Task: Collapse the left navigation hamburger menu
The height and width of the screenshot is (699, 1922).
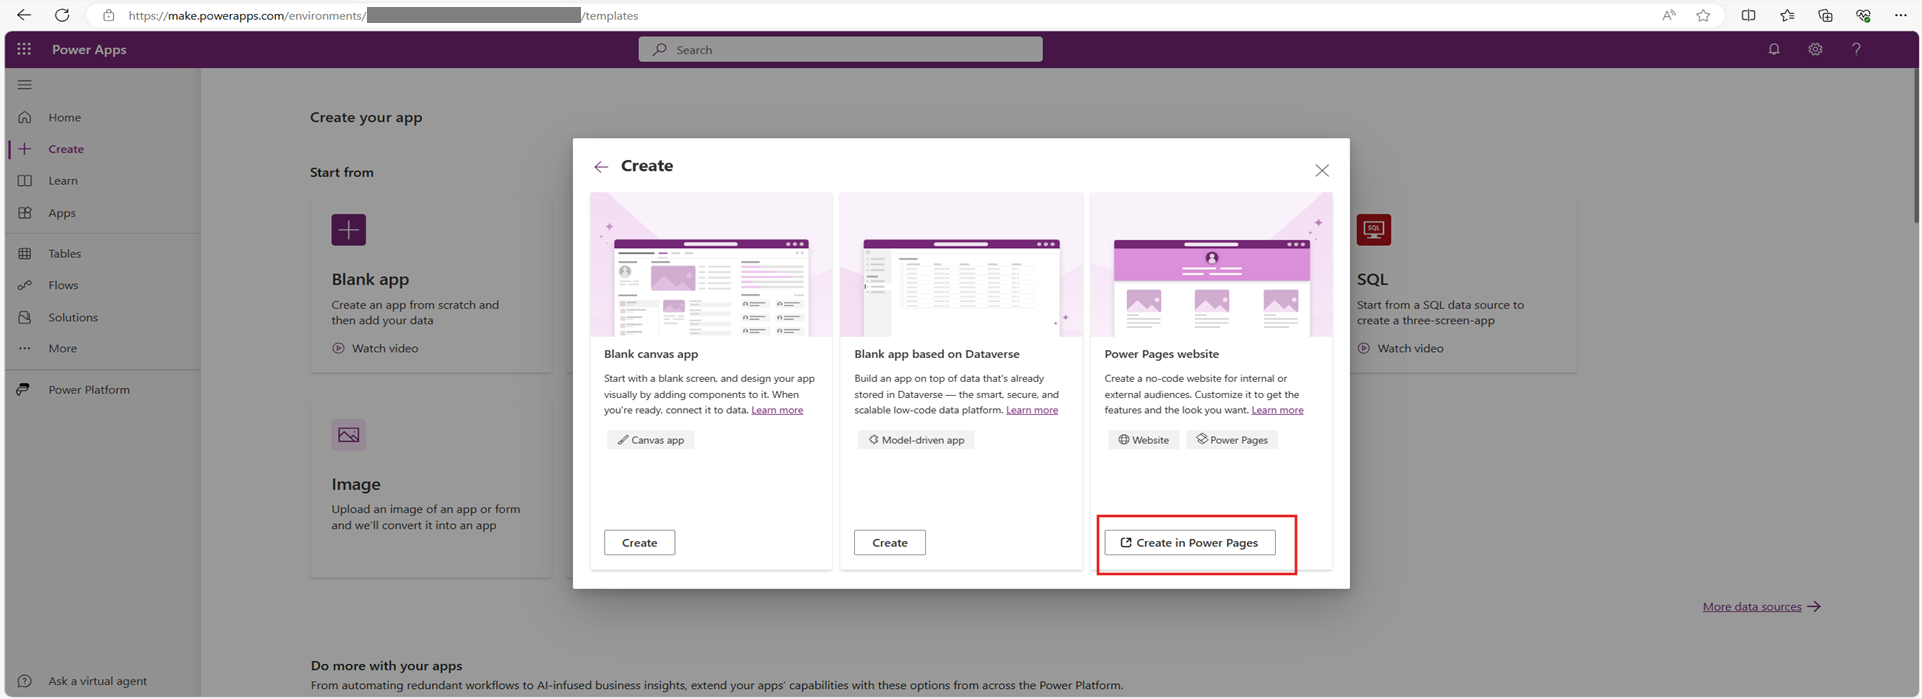Action: click(25, 85)
